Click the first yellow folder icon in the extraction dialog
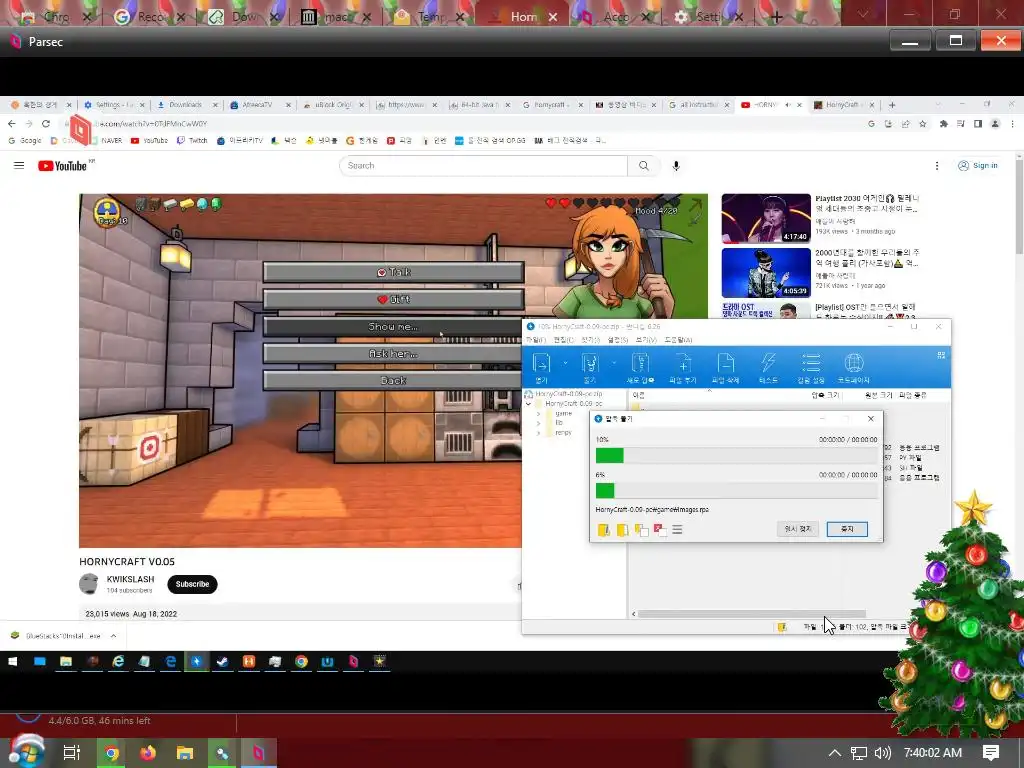 (603, 530)
